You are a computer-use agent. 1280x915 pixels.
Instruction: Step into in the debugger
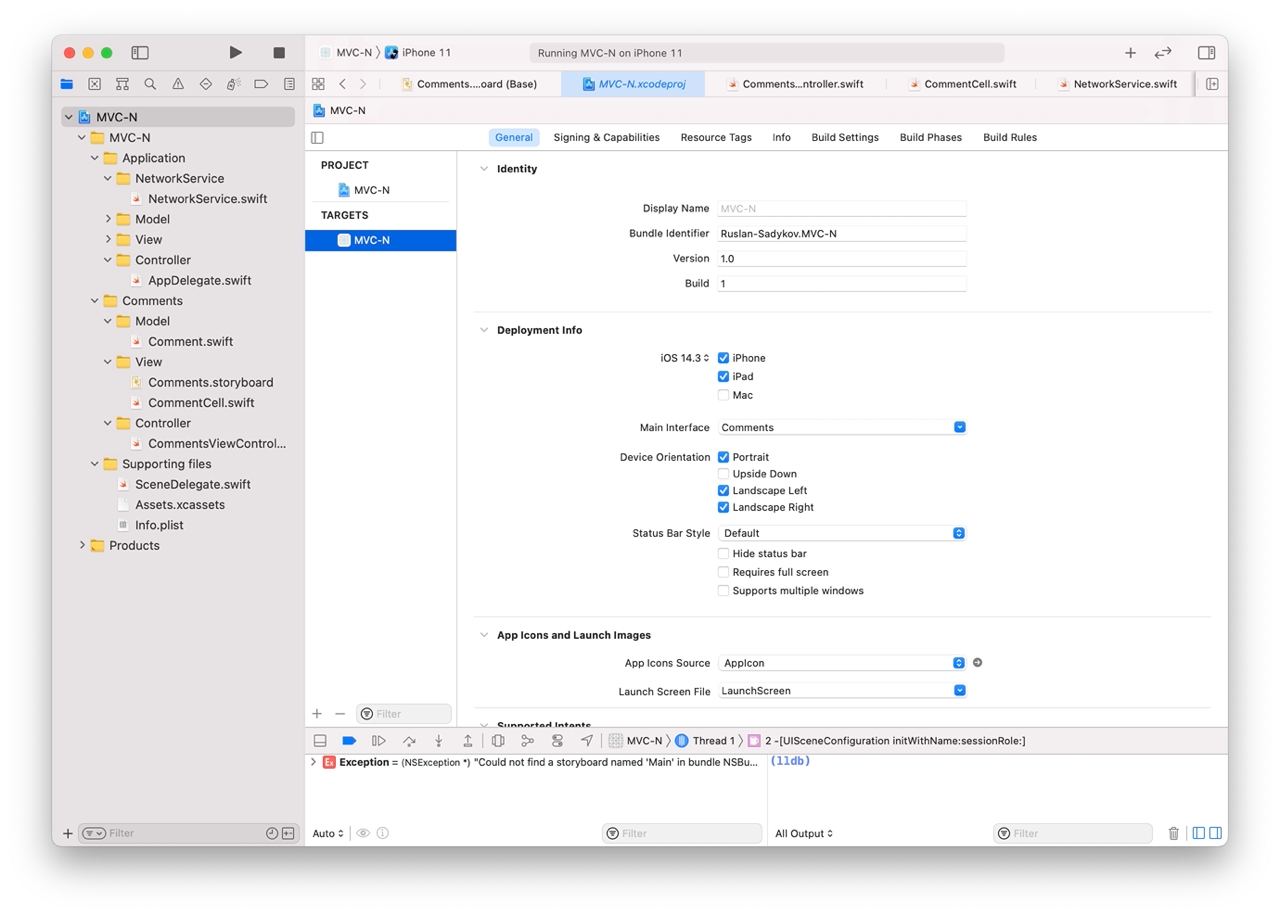[438, 741]
